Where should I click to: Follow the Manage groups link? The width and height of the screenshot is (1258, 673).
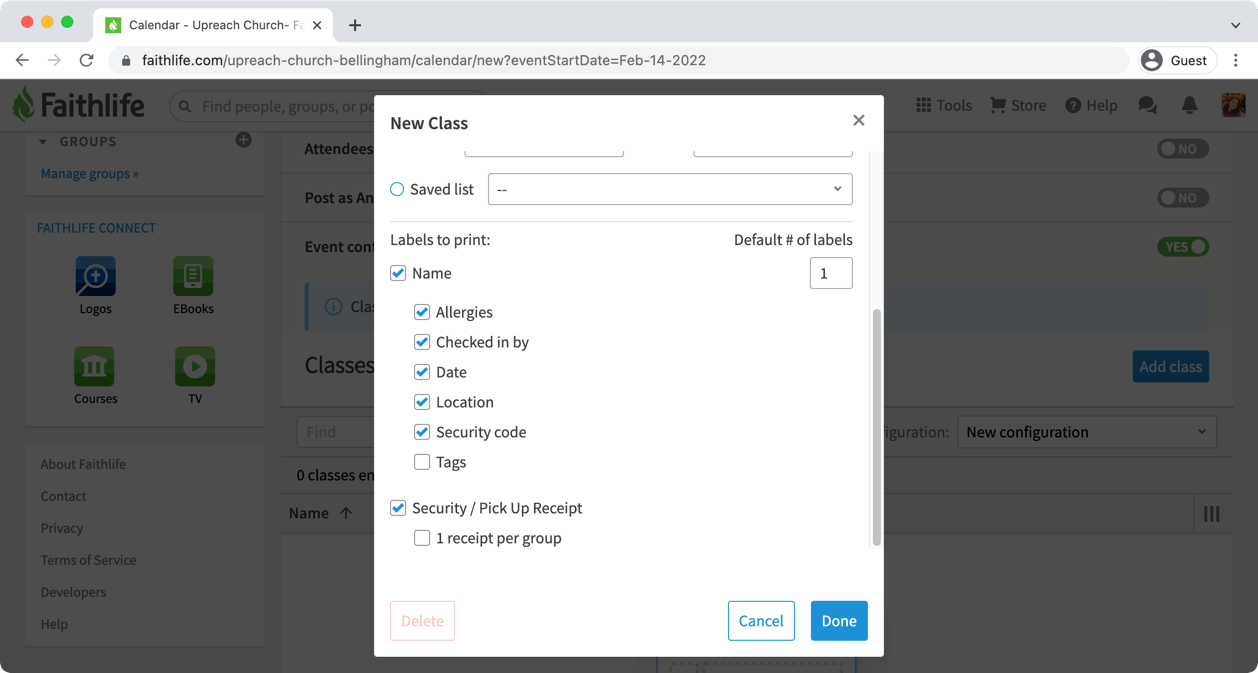pos(89,174)
